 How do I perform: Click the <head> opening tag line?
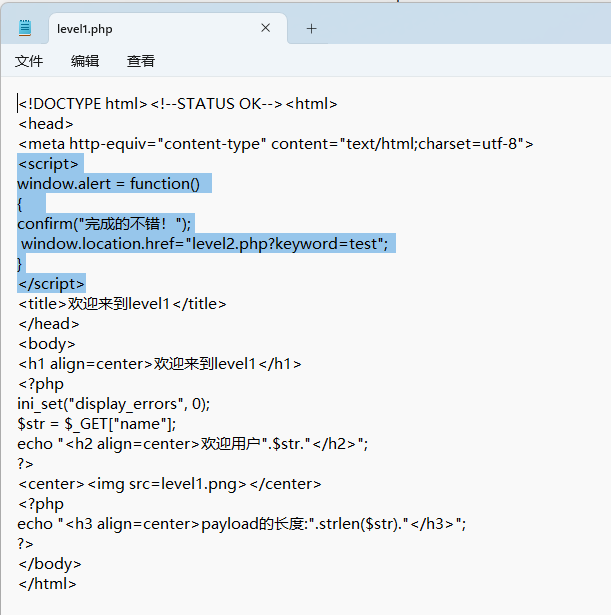coord(45,124)
